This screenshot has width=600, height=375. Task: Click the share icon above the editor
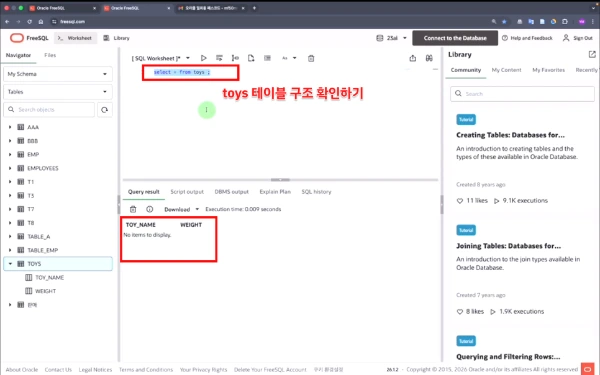pos(412,58)
